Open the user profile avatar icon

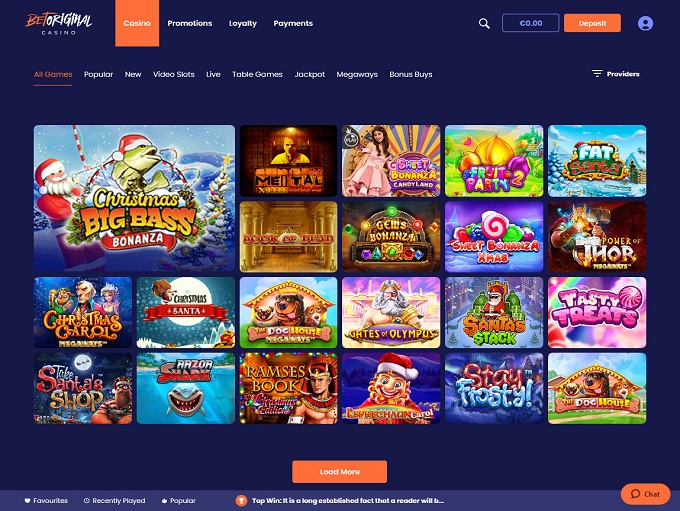(645, 23)
